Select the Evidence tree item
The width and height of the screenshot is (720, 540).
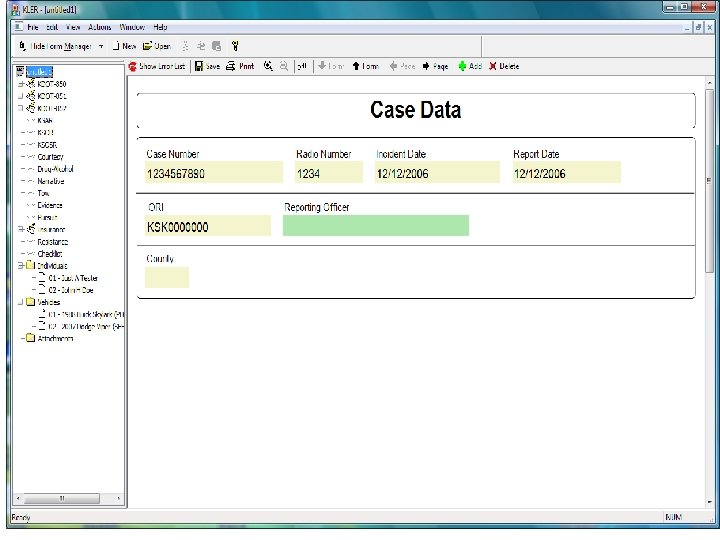tap(50, 205)
